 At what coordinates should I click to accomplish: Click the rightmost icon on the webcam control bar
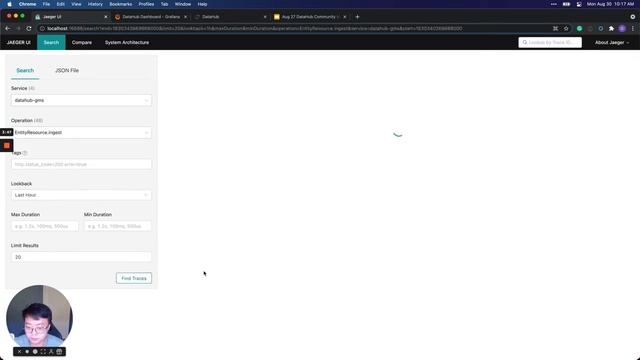tap(59, 351)
